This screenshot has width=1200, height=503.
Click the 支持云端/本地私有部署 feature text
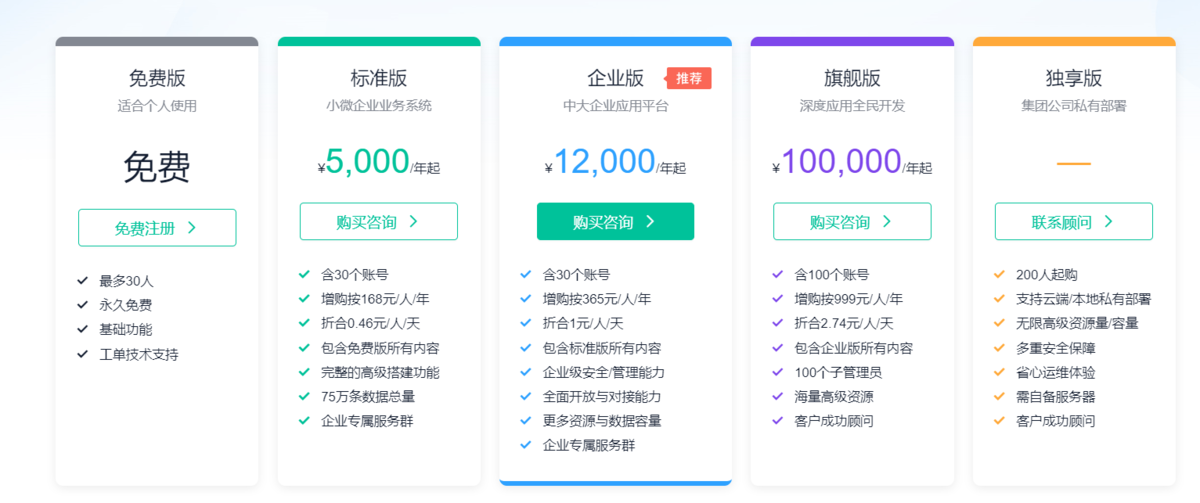pos(1083,299)
